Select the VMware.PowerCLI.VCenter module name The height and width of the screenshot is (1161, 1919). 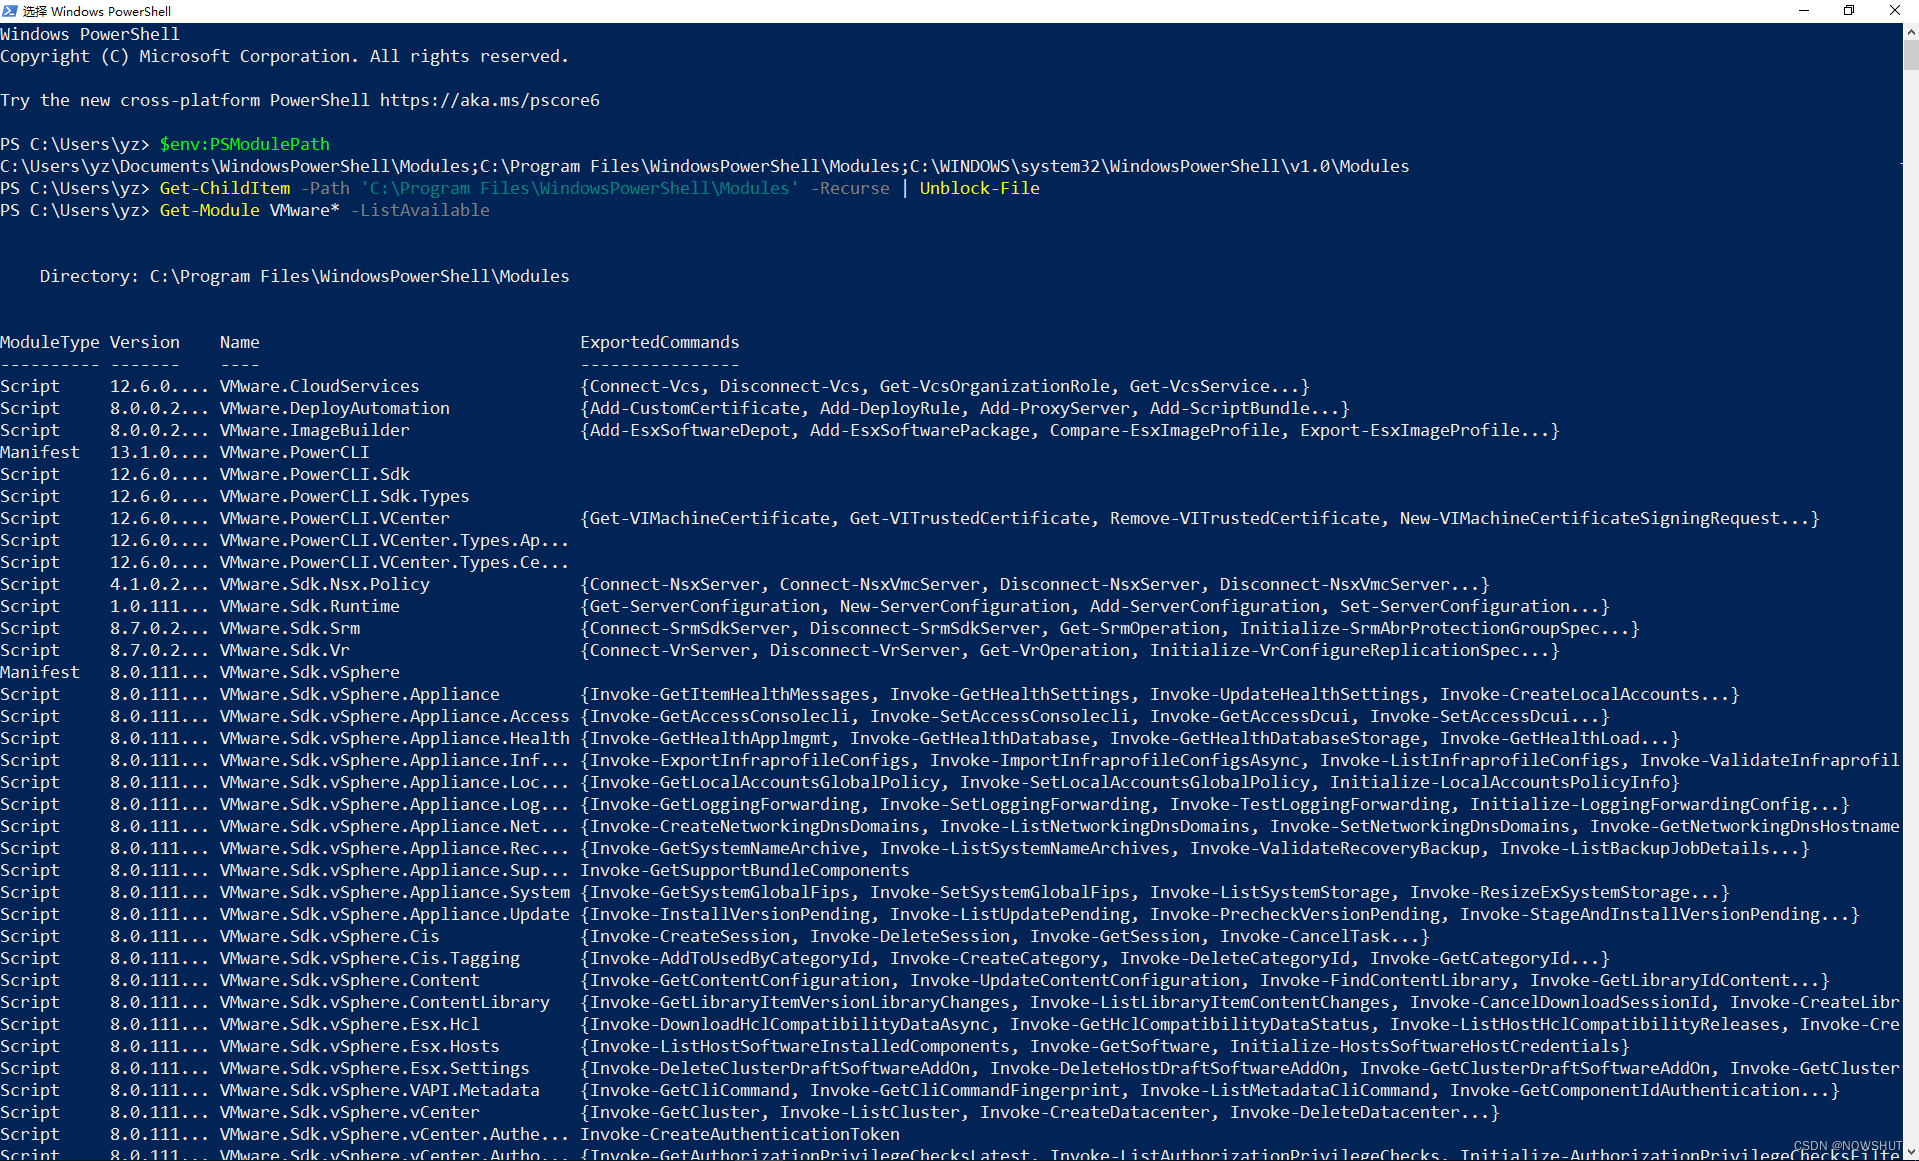[335, 518]
